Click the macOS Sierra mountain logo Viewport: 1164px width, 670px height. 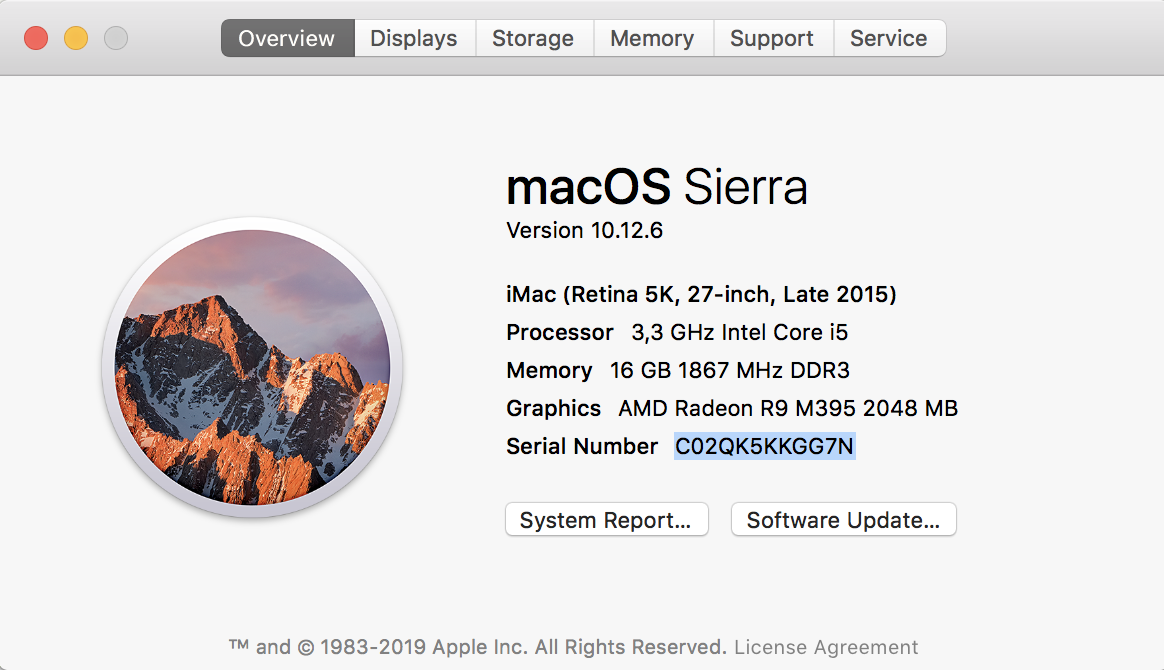(x=252, y=367)
